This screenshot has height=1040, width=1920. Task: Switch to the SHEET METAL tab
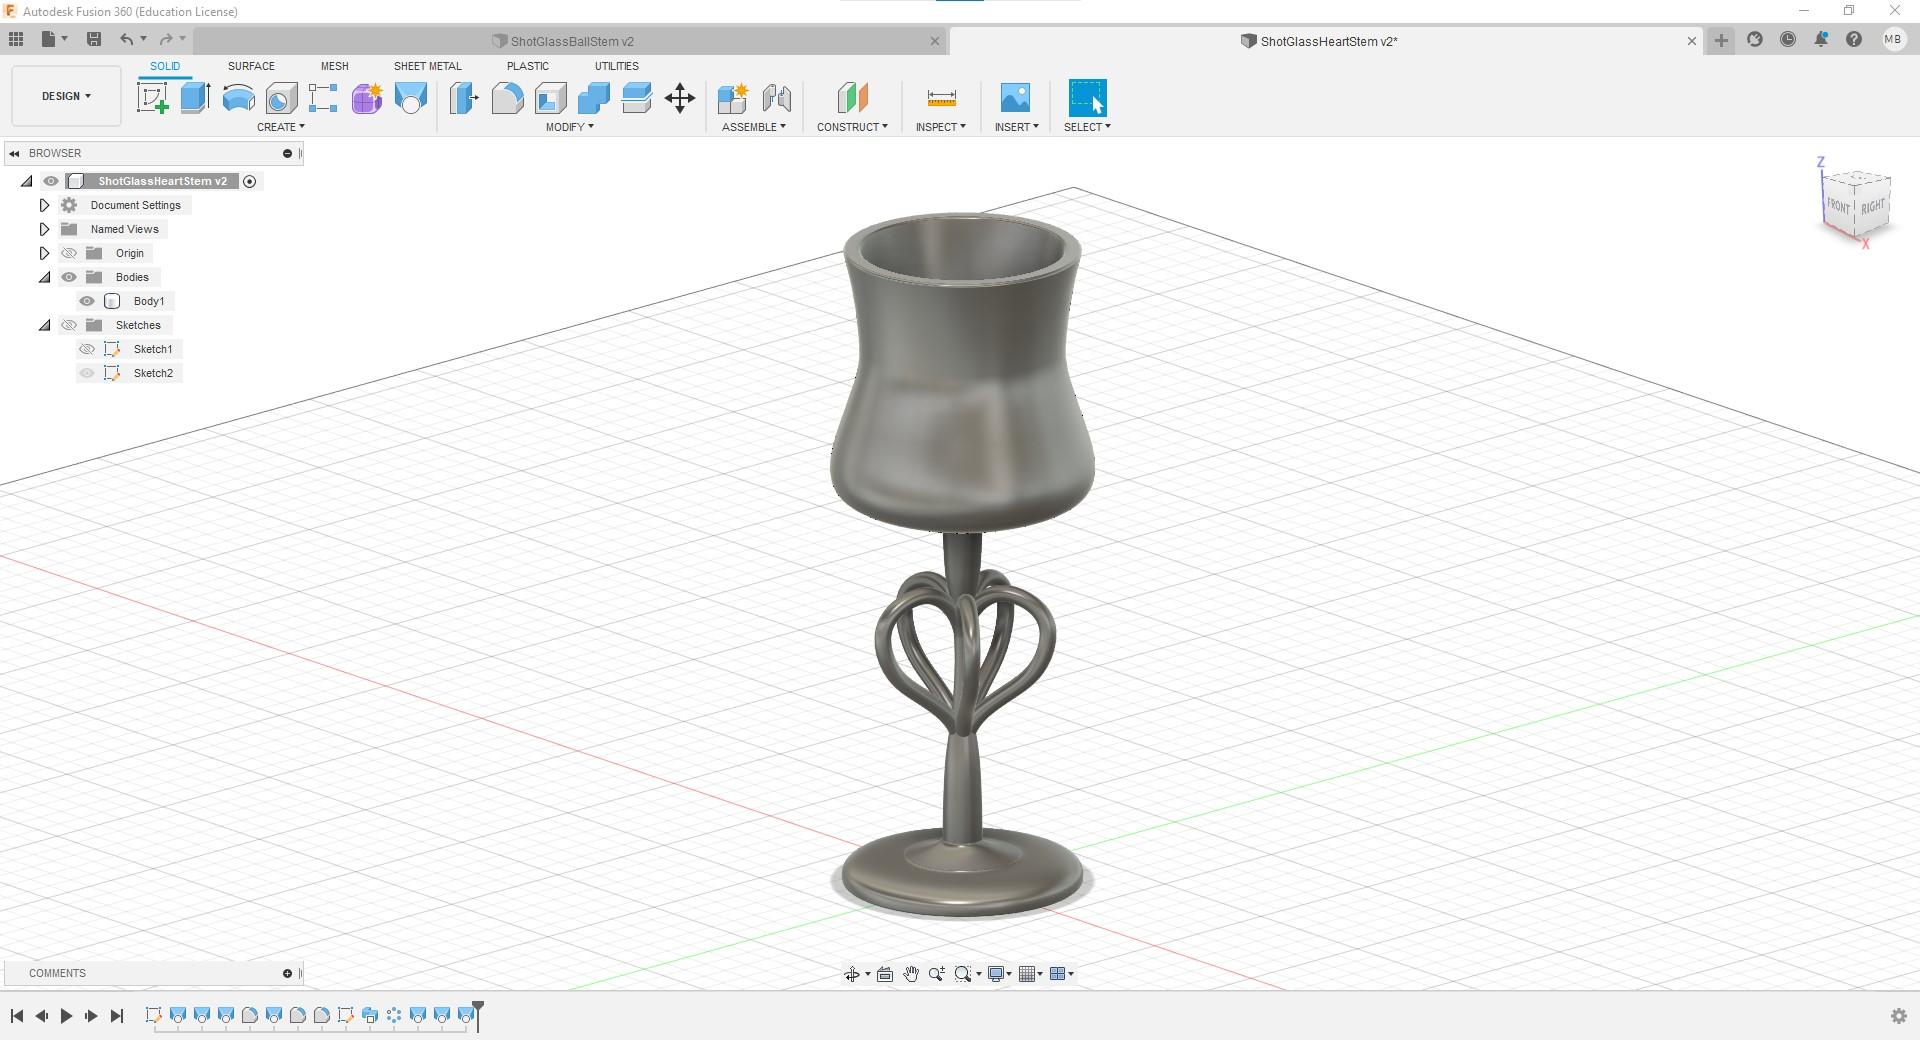pyautogui.click(x=427, y=66)
